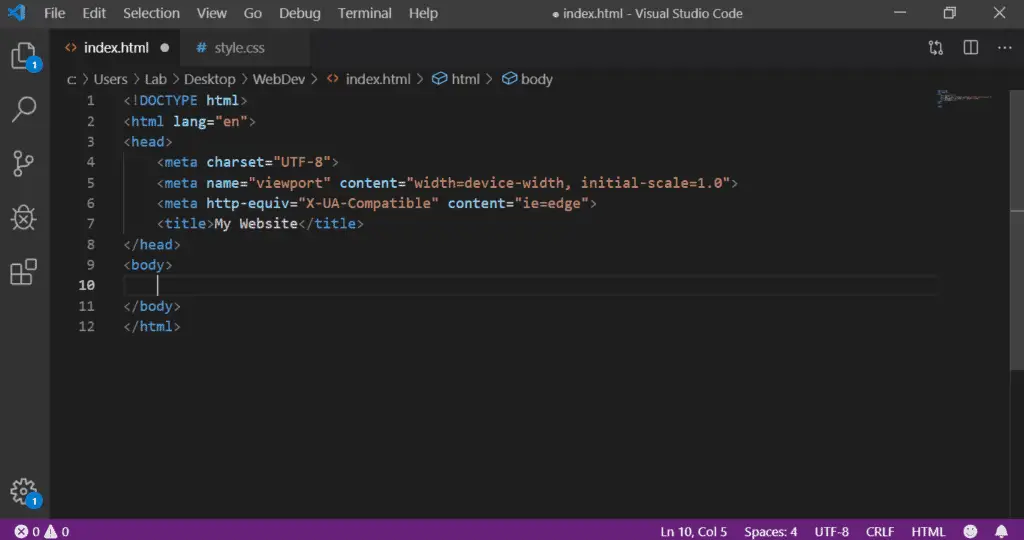This screenshot has height=540, width=1024.
Task: Open the Source Control view icon
Action: tap(24, 163)
